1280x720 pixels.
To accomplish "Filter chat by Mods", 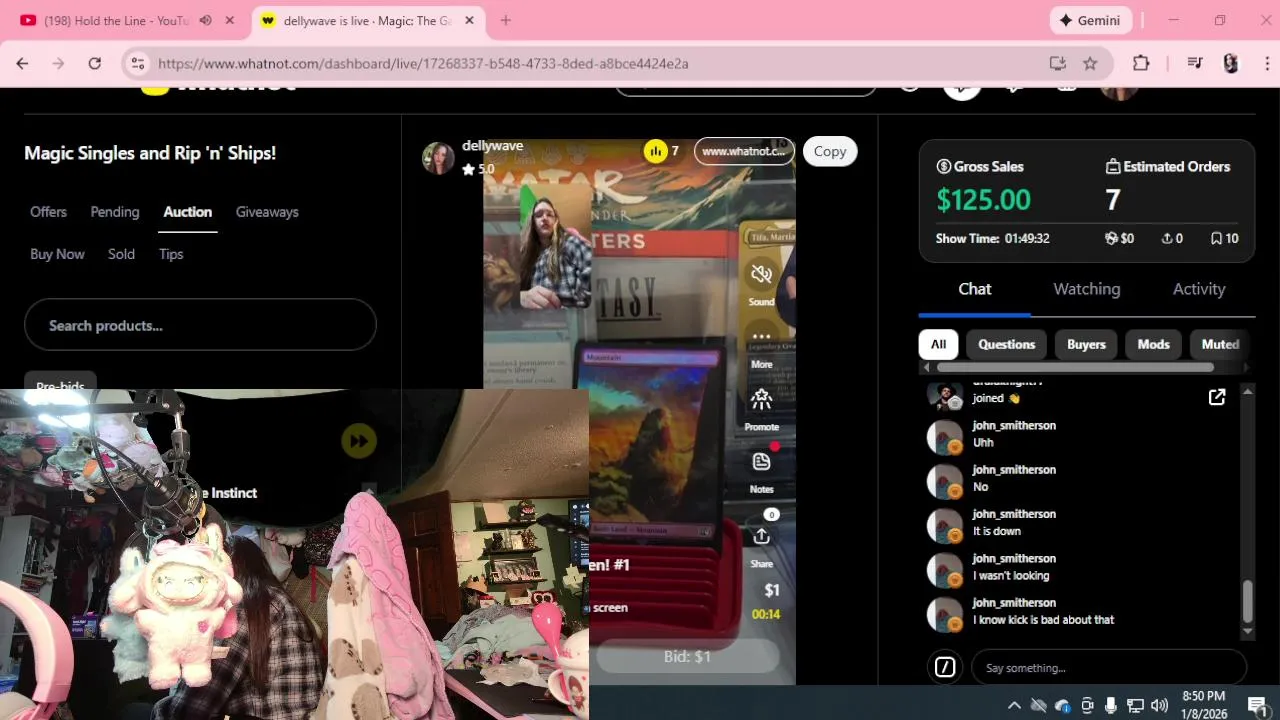I will [1153, 344].
